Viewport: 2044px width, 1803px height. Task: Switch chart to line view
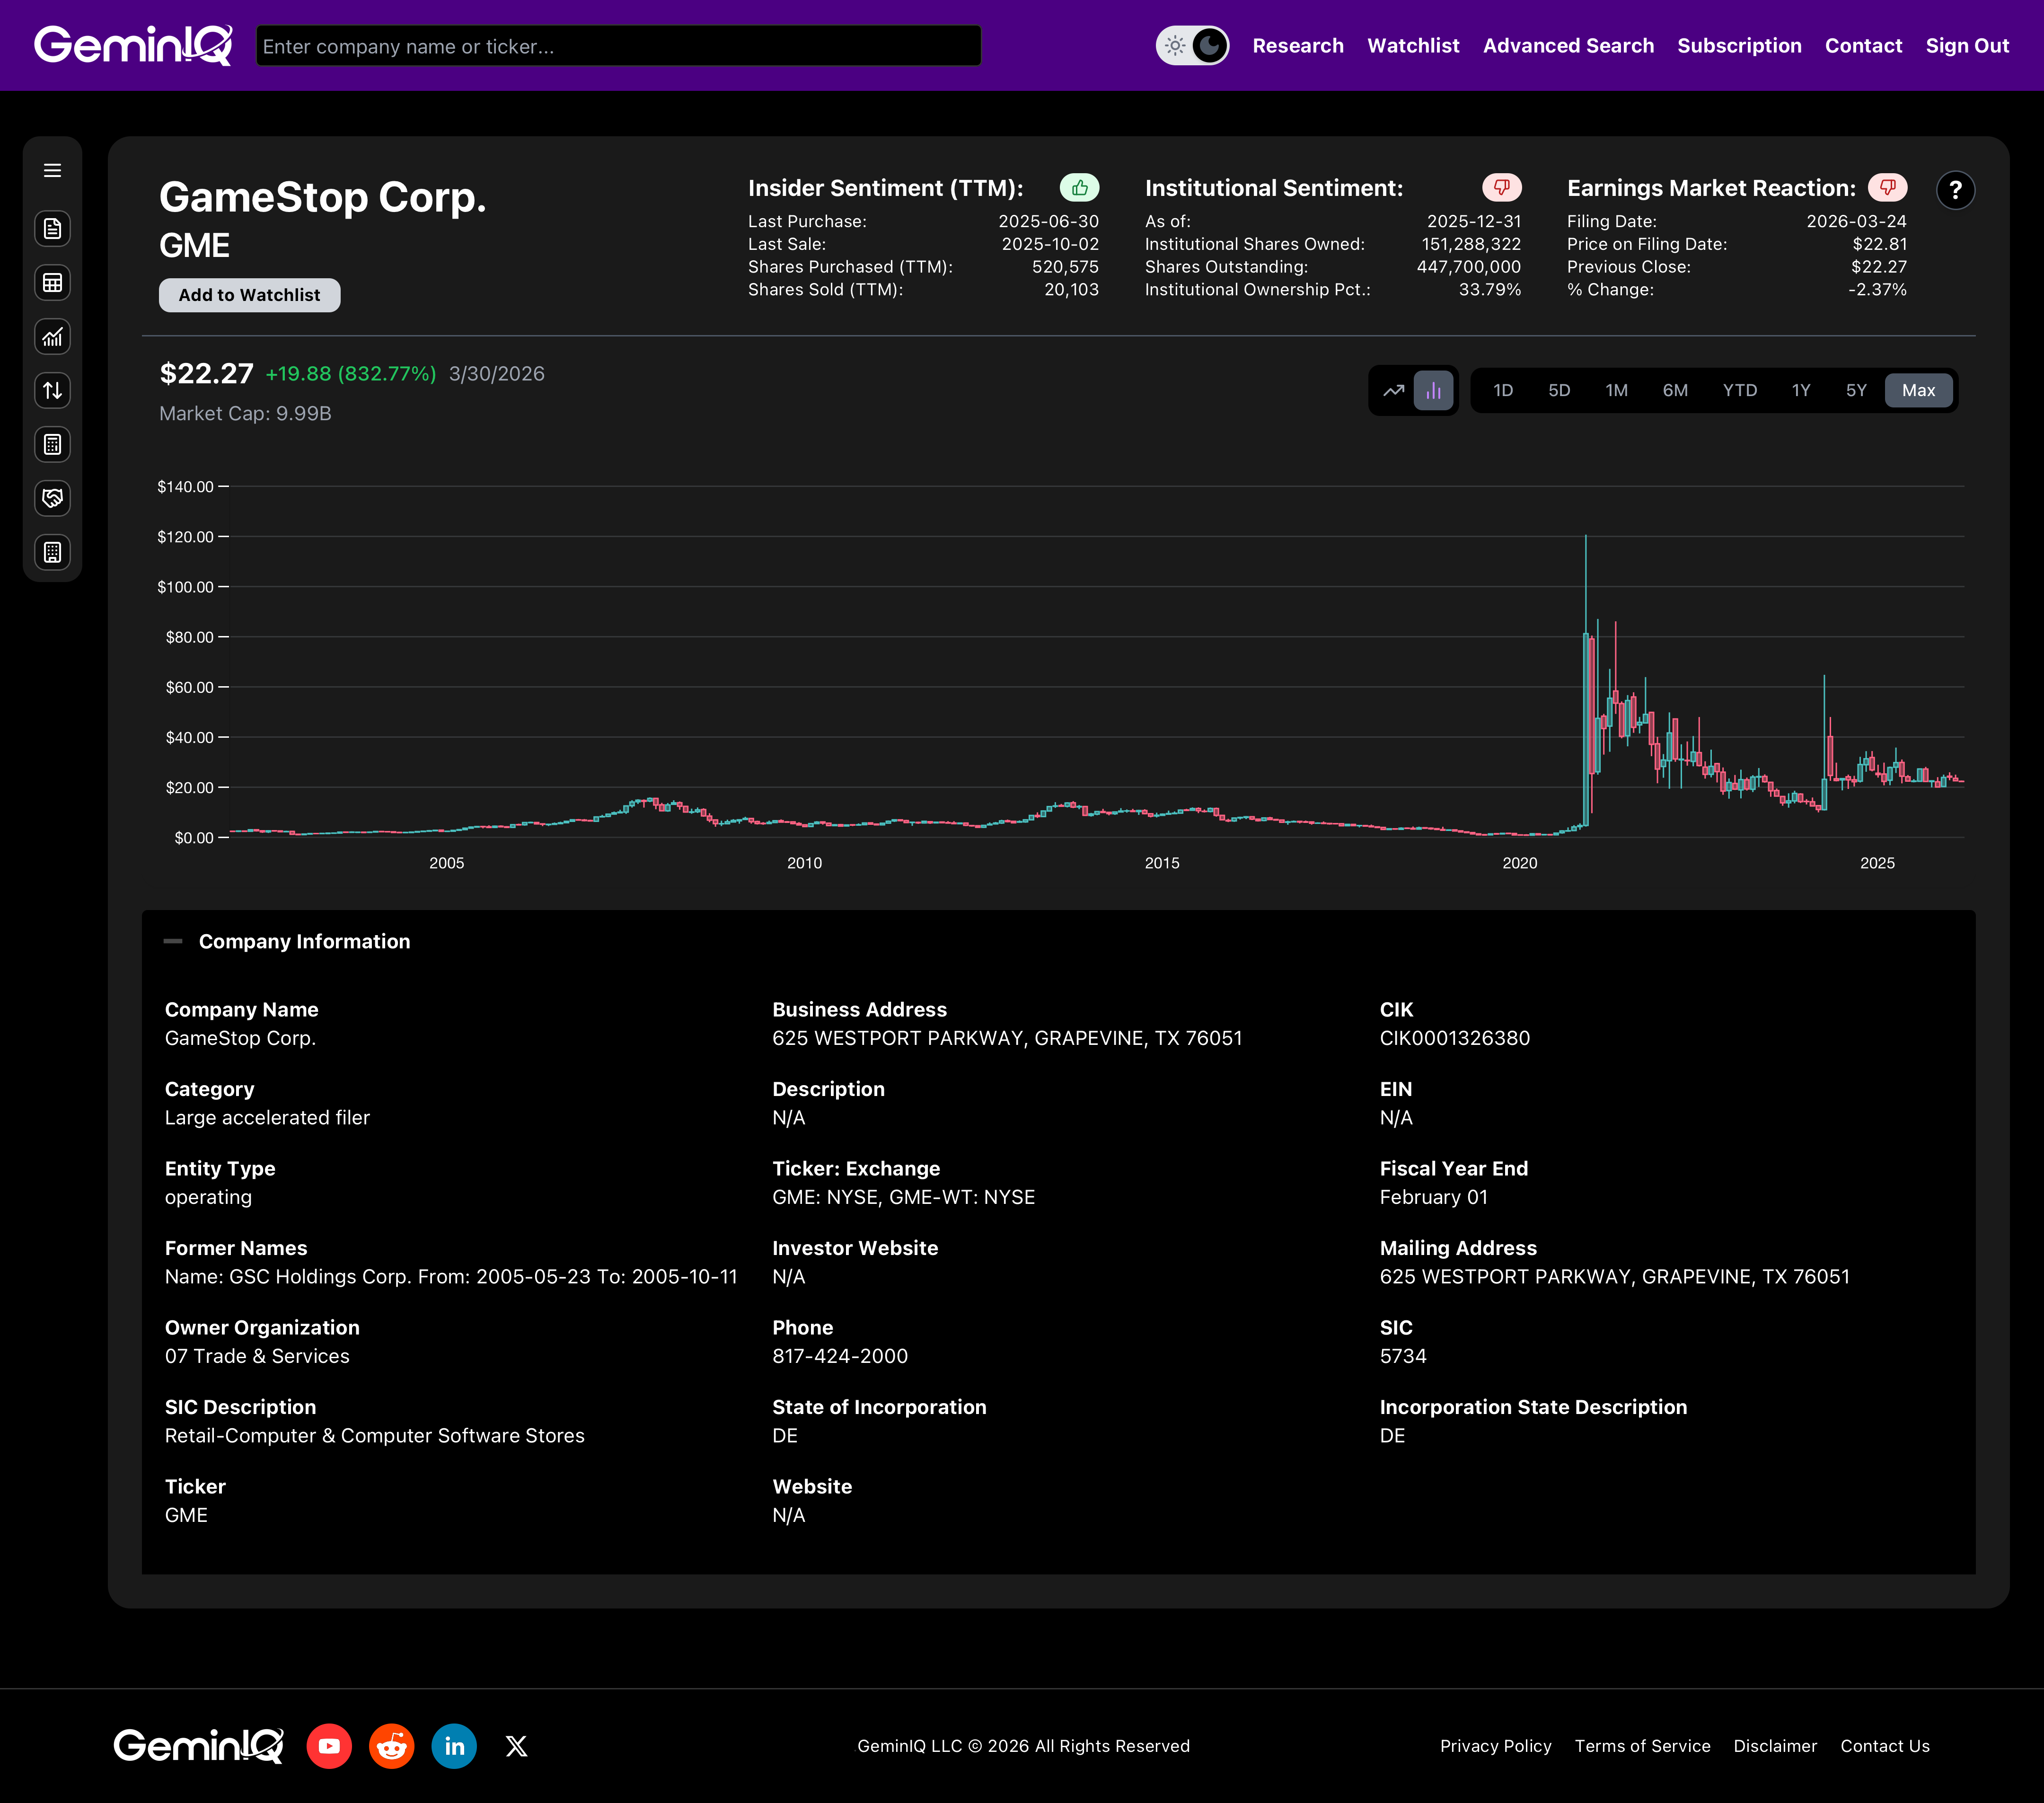pos(1393,390)
